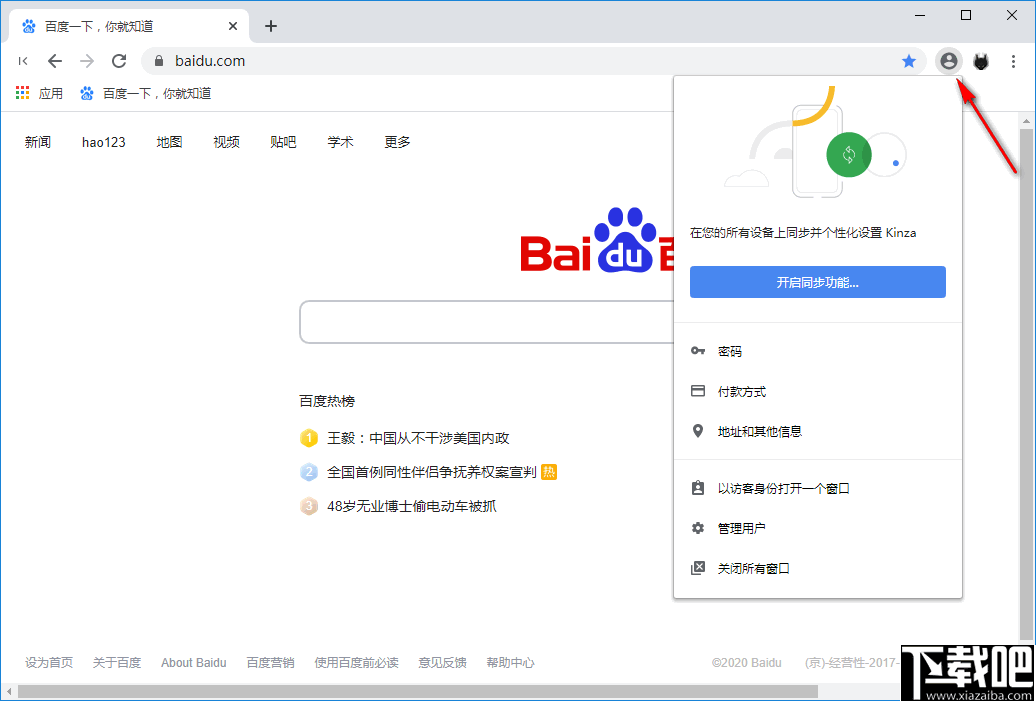Click the lock icon in the address bar
This screenshot has width=1036, height=701.
[158, 61]
